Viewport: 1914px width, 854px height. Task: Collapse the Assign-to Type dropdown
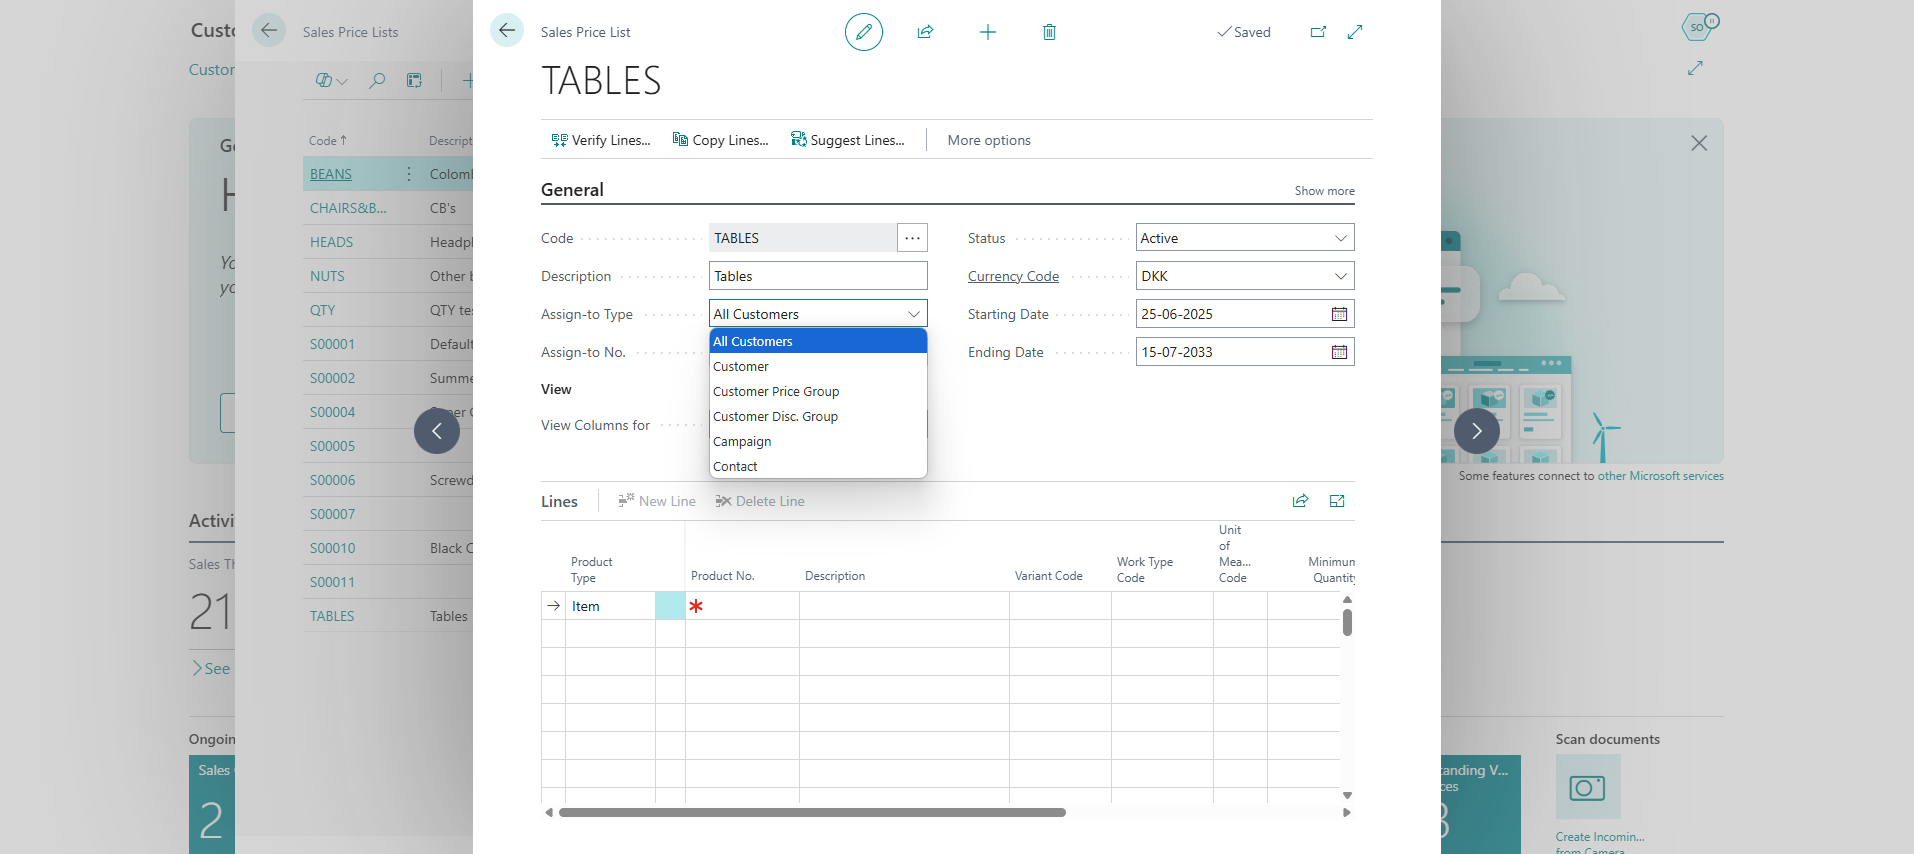(x=913, y=314)
